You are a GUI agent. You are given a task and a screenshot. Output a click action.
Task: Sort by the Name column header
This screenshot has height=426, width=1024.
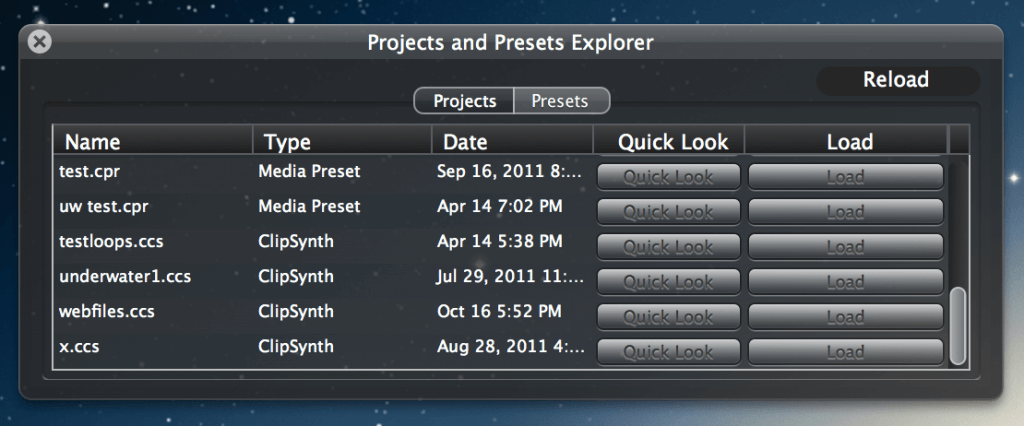153,142
